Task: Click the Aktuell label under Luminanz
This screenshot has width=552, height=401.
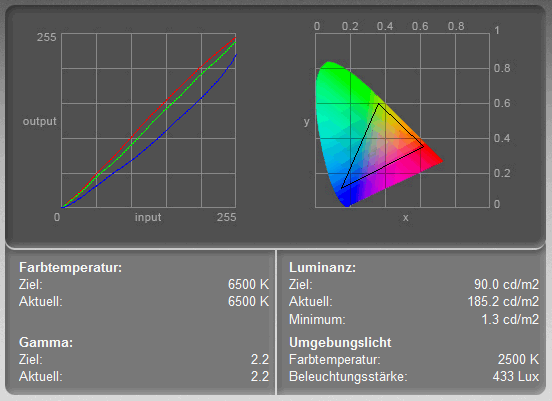Action: (x=310, y=302)
